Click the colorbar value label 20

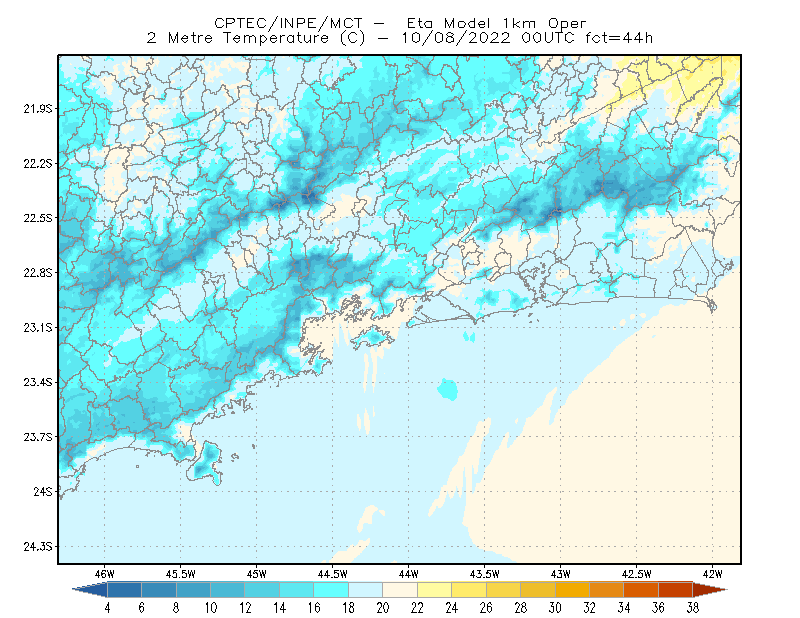[383, 608]
